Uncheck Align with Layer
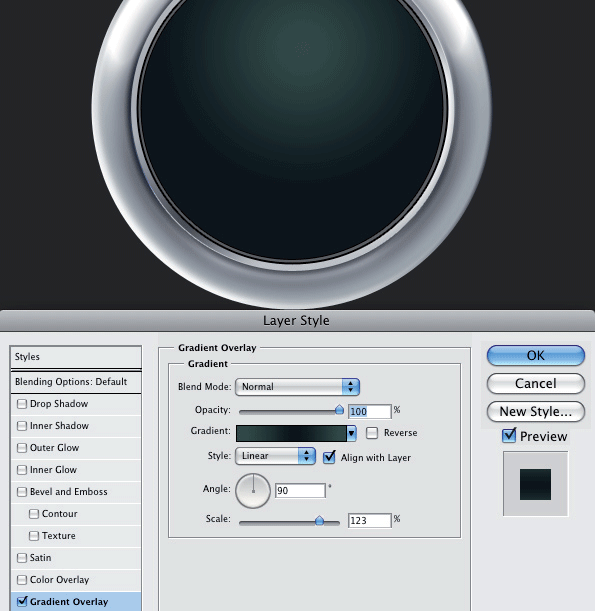This screenshot has height=611, width=595. point(329,457)
